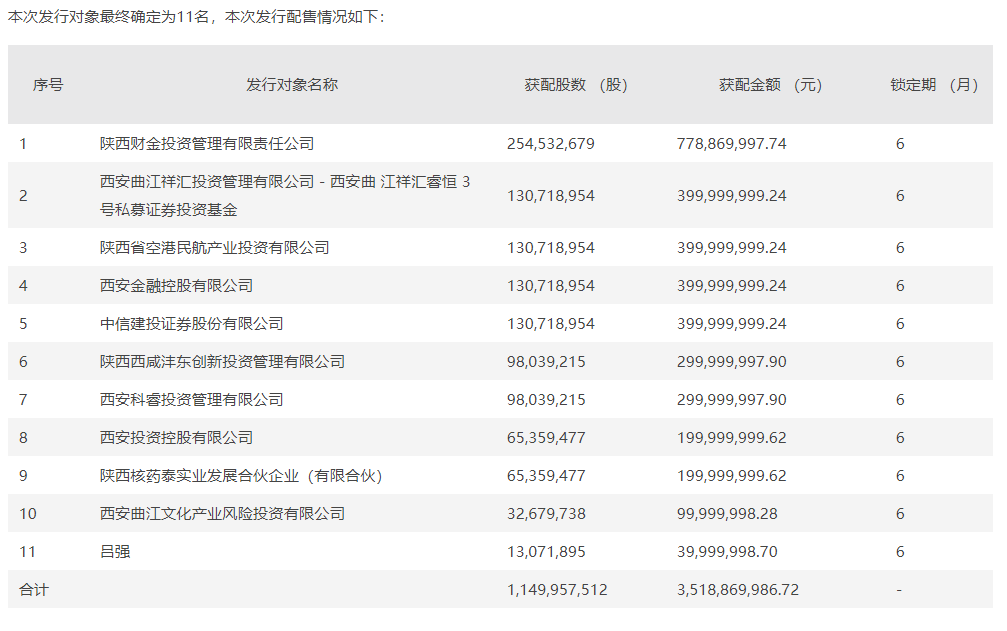Image resolution: width=1007 pixels, height=631 pixels.
Task: Select '陕西核药泰实业发展合伙企业（有限合伙）'
Action: tap(241, 476)
